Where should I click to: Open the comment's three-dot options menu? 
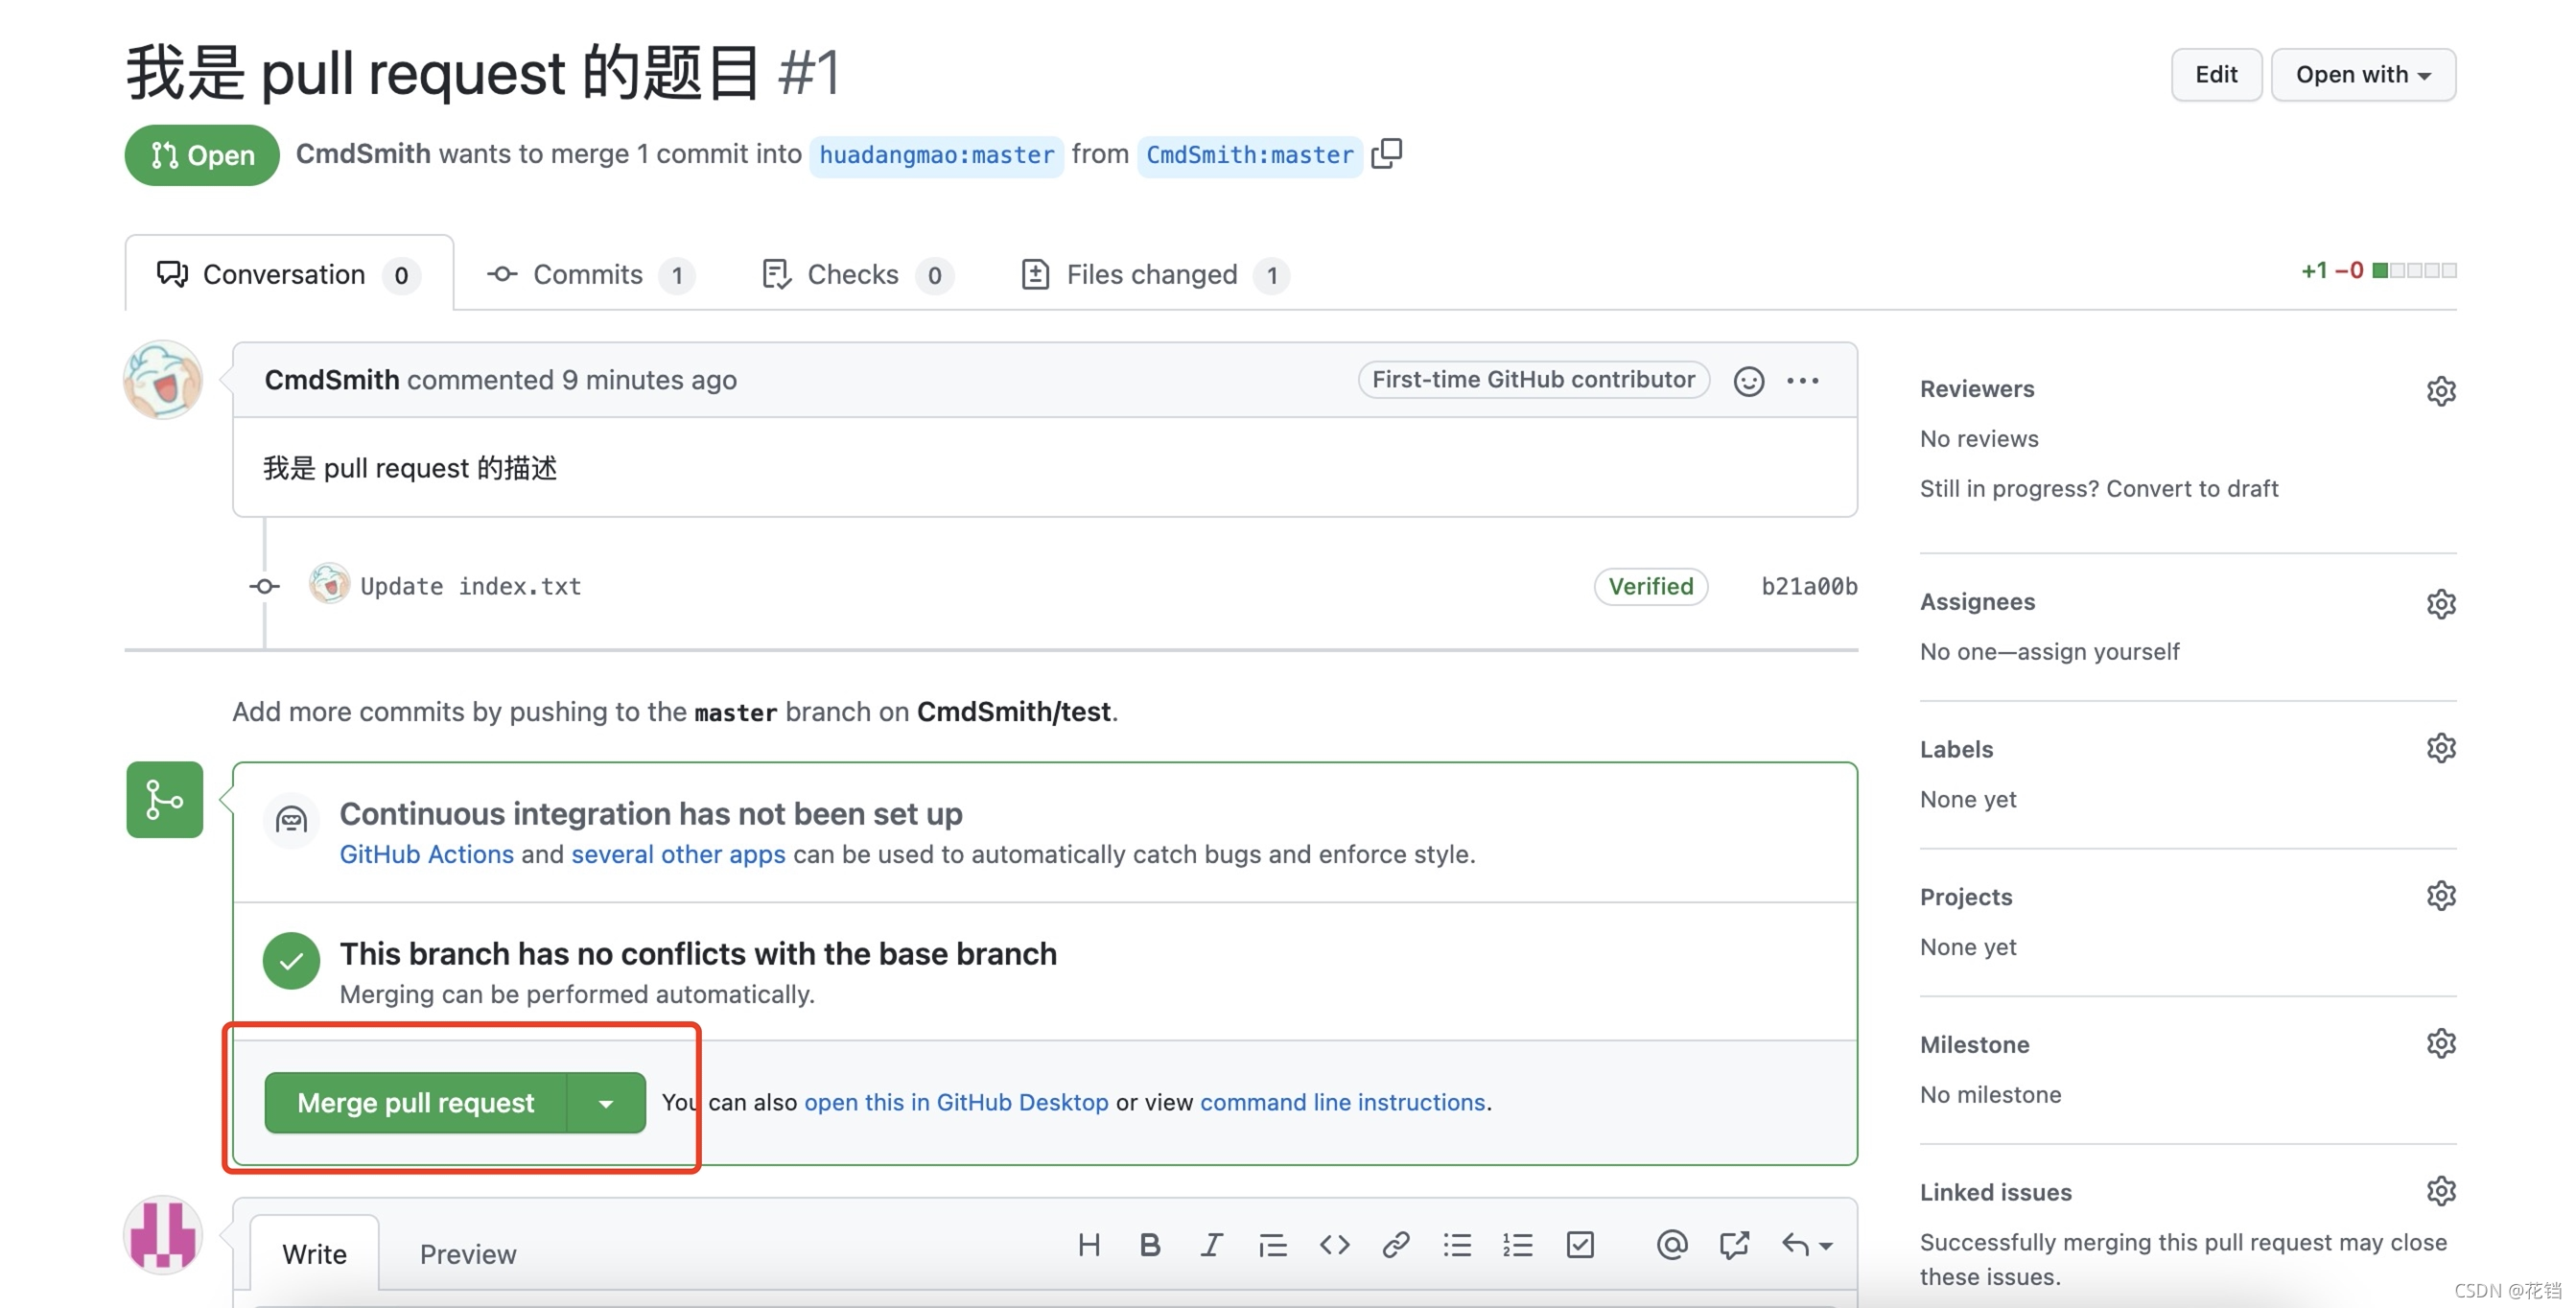tap(1802, 381)
